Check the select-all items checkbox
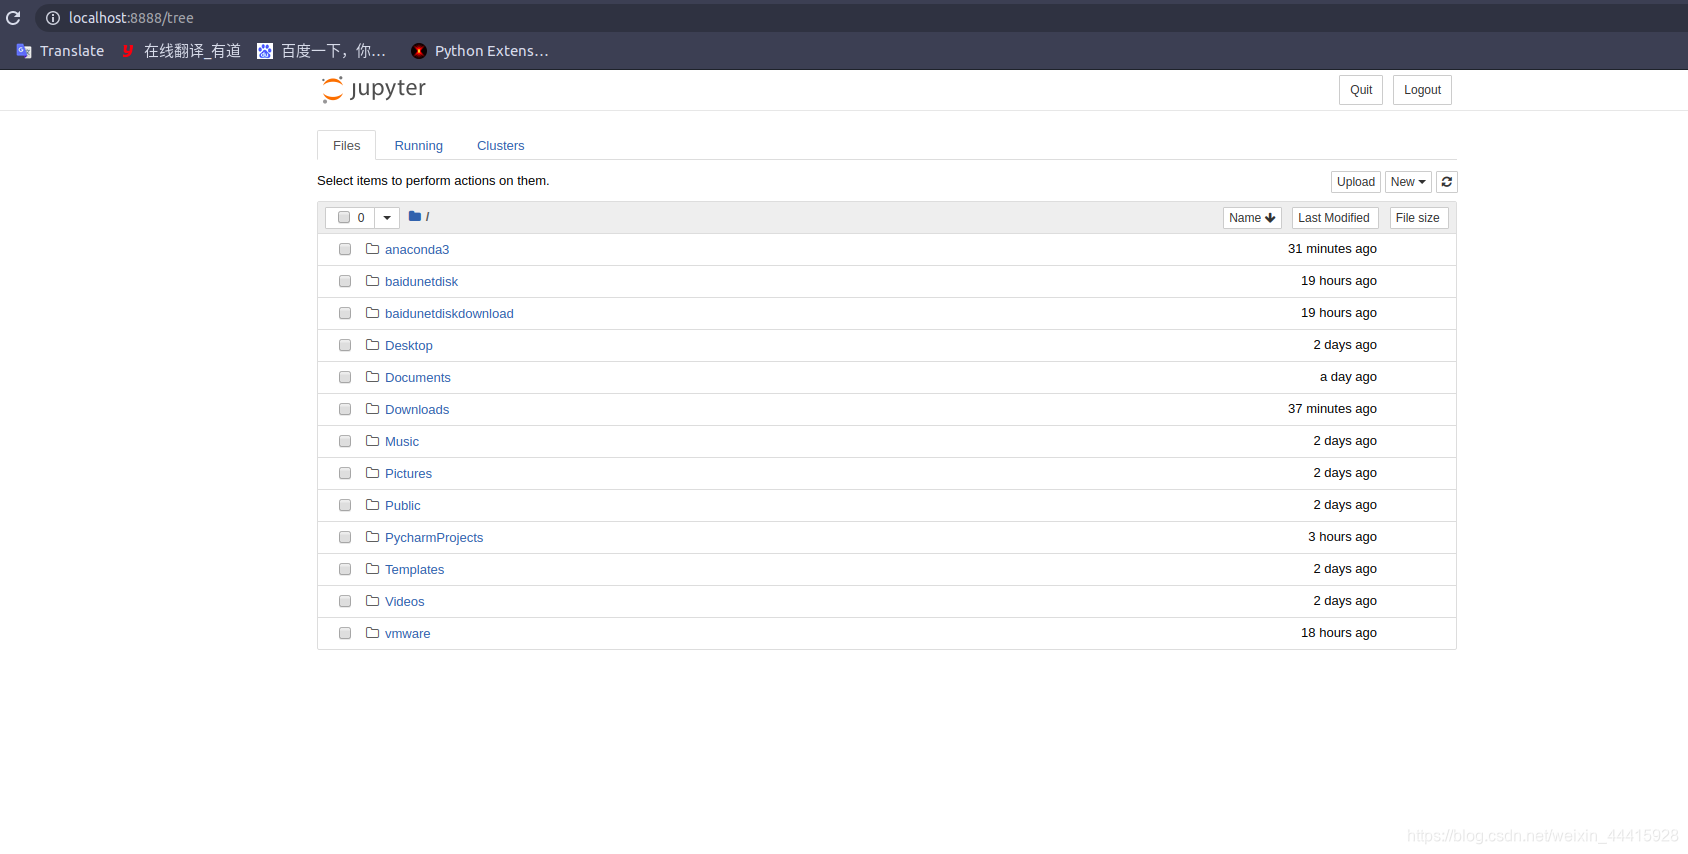 (344, 217)
